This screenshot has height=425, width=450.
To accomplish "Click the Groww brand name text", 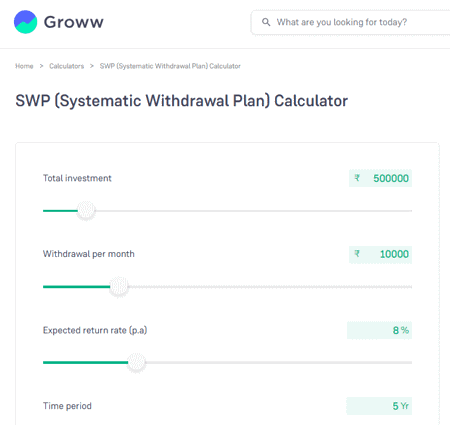I will tap(74, 22).
